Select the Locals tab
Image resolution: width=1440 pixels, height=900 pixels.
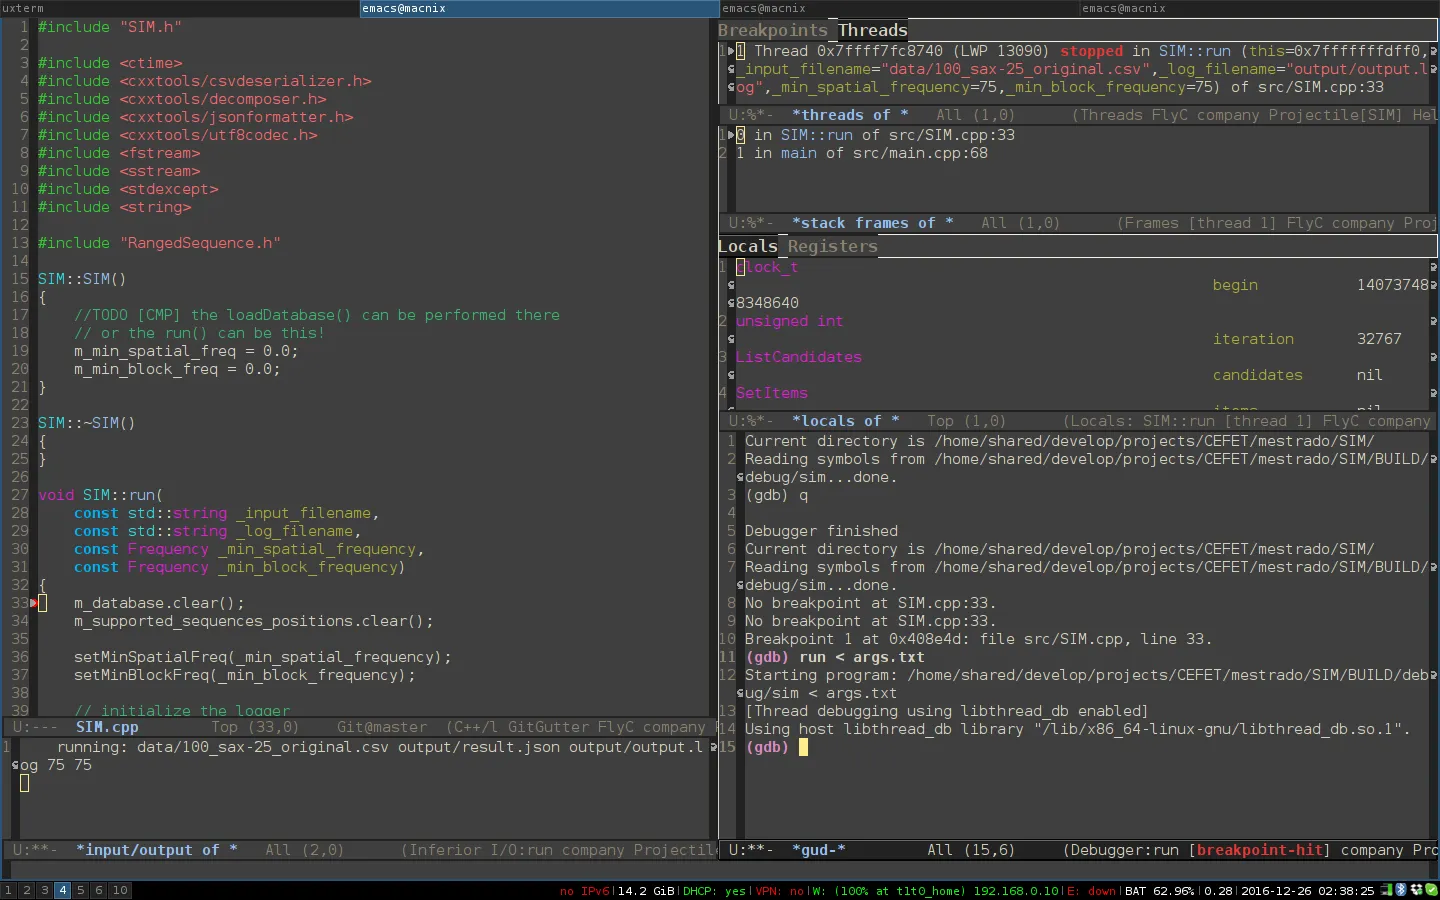pyautogui.click(x=747, y=247)
